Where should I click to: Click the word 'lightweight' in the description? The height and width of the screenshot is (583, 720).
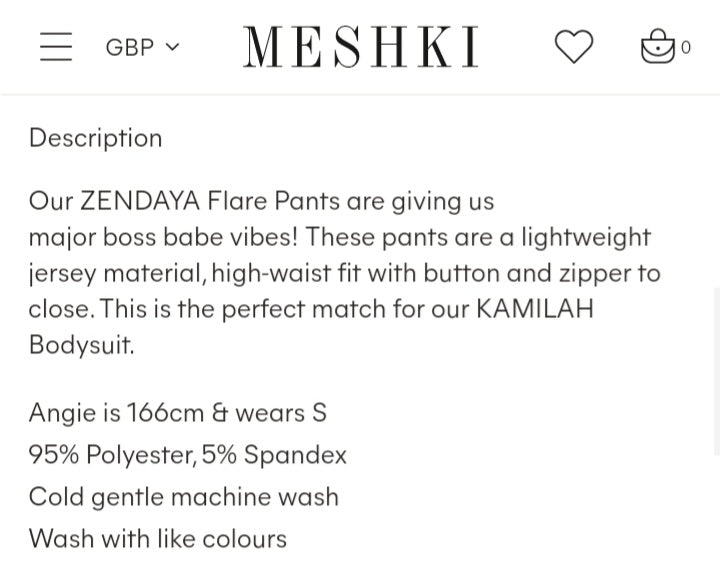pos(586,237)
